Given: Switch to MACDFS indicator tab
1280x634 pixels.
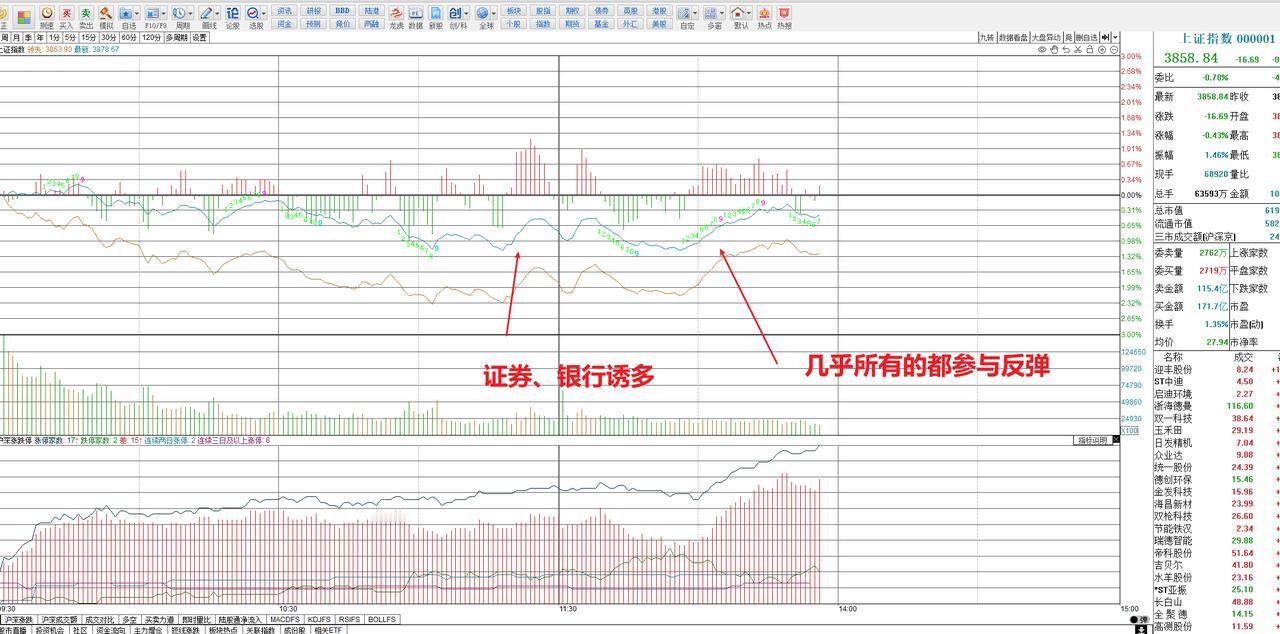Looking at the screenshot, I should click(x=285, y=619).
